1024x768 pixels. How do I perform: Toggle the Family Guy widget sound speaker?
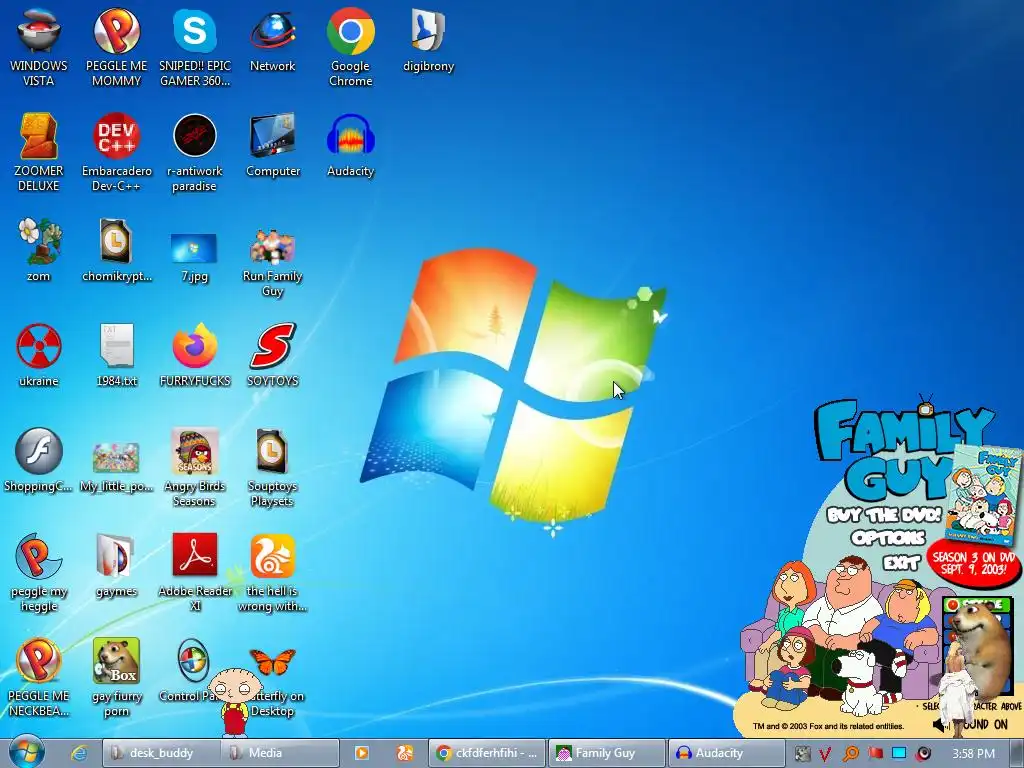pyautogui.click(x=939, y=725)
